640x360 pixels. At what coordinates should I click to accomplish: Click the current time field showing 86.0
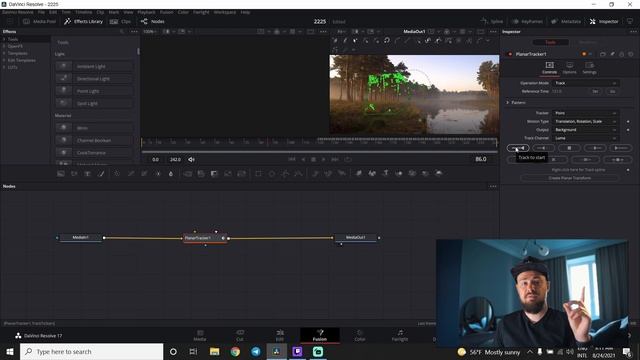[x=481, y=159]
